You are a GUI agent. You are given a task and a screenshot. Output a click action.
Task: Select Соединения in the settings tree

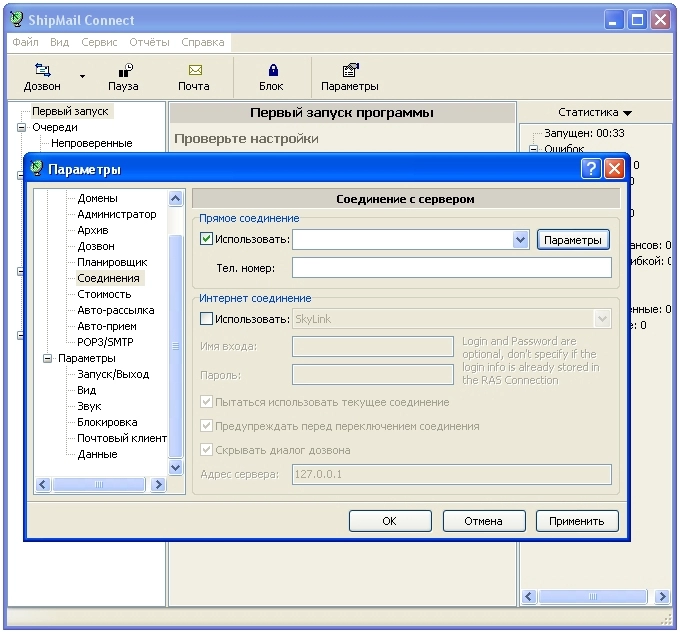pyautogui.click(x=108, y=278)
